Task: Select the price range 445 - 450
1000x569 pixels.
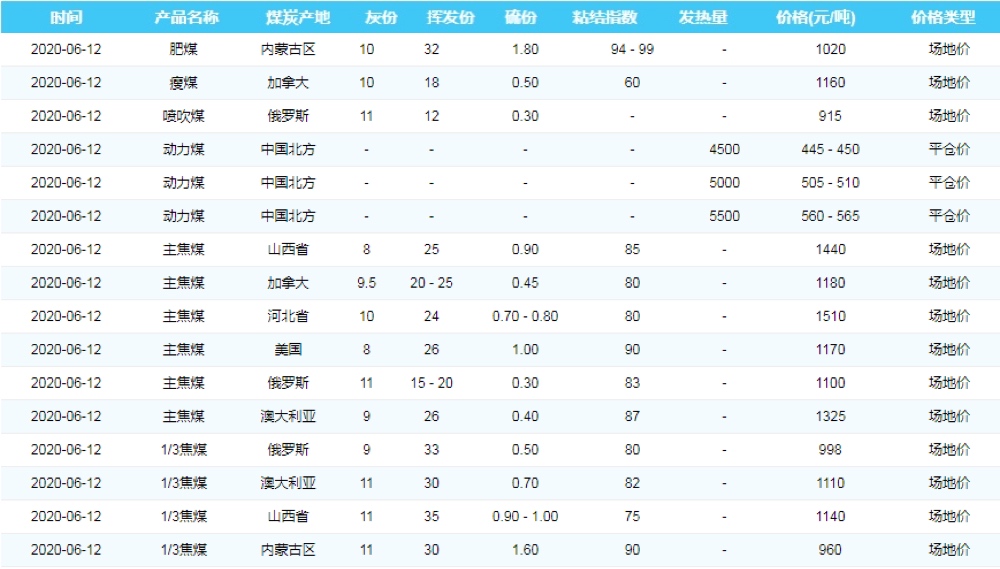Action: pos(830,150)
